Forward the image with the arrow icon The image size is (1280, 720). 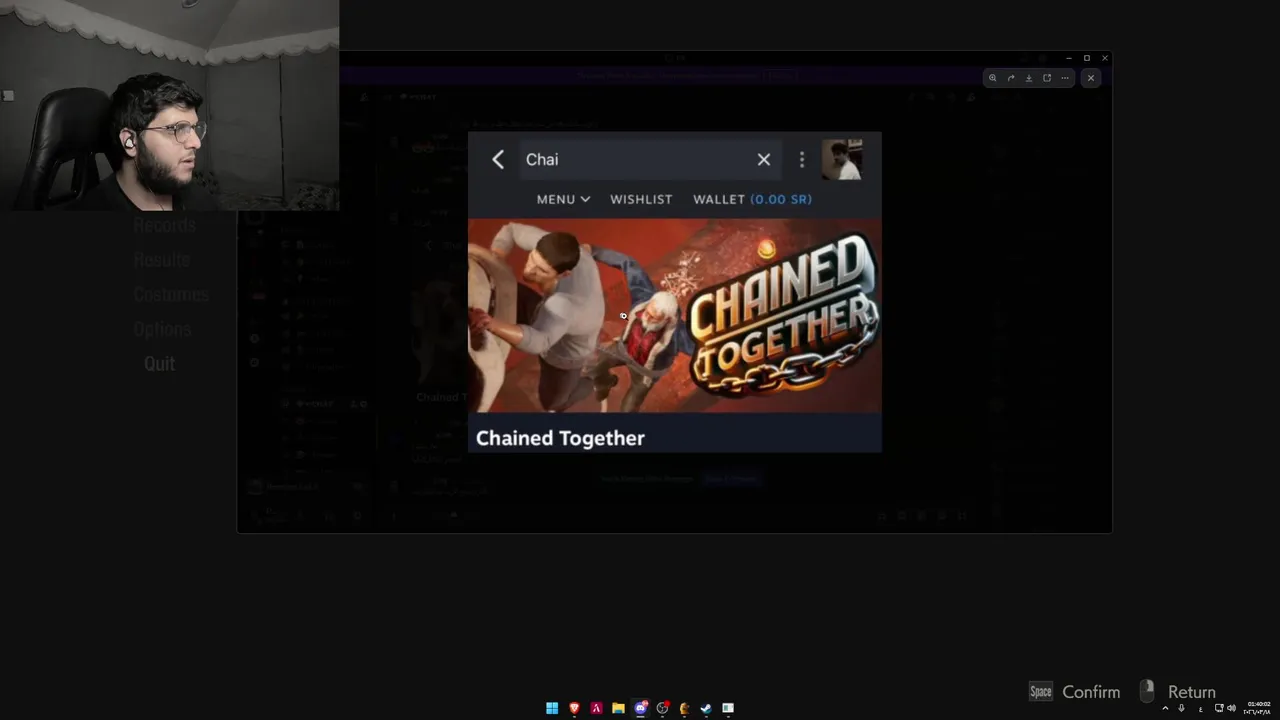[x=1010, y=78]
